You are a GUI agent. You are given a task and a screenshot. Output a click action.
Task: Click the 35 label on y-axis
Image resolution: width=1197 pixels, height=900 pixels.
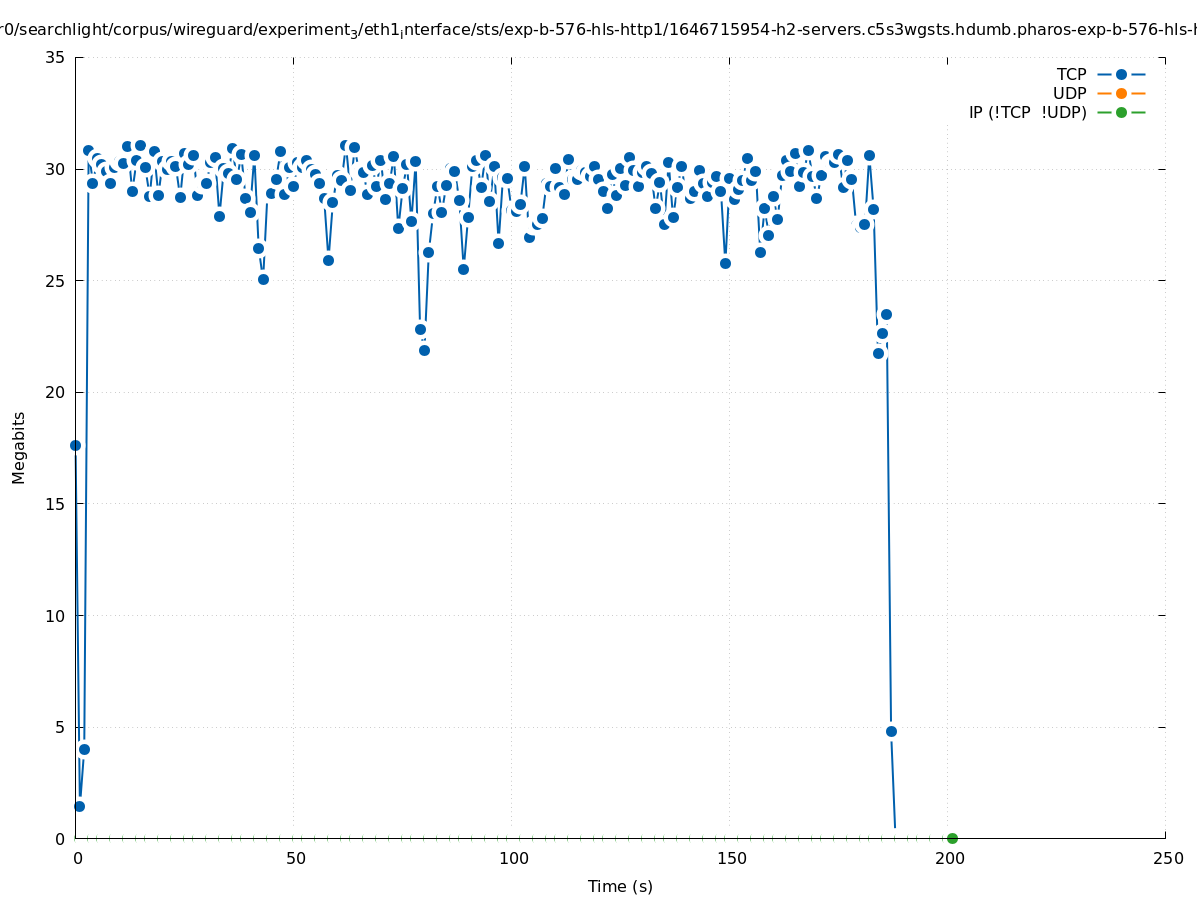point(55,57)
